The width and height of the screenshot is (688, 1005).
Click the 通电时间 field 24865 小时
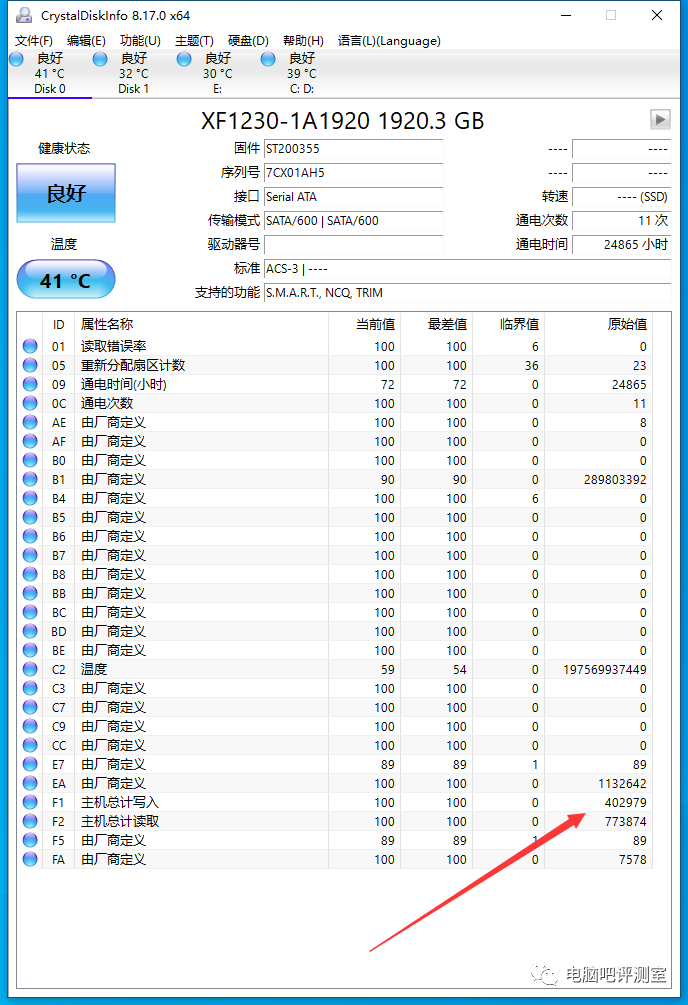click(621, 245)
